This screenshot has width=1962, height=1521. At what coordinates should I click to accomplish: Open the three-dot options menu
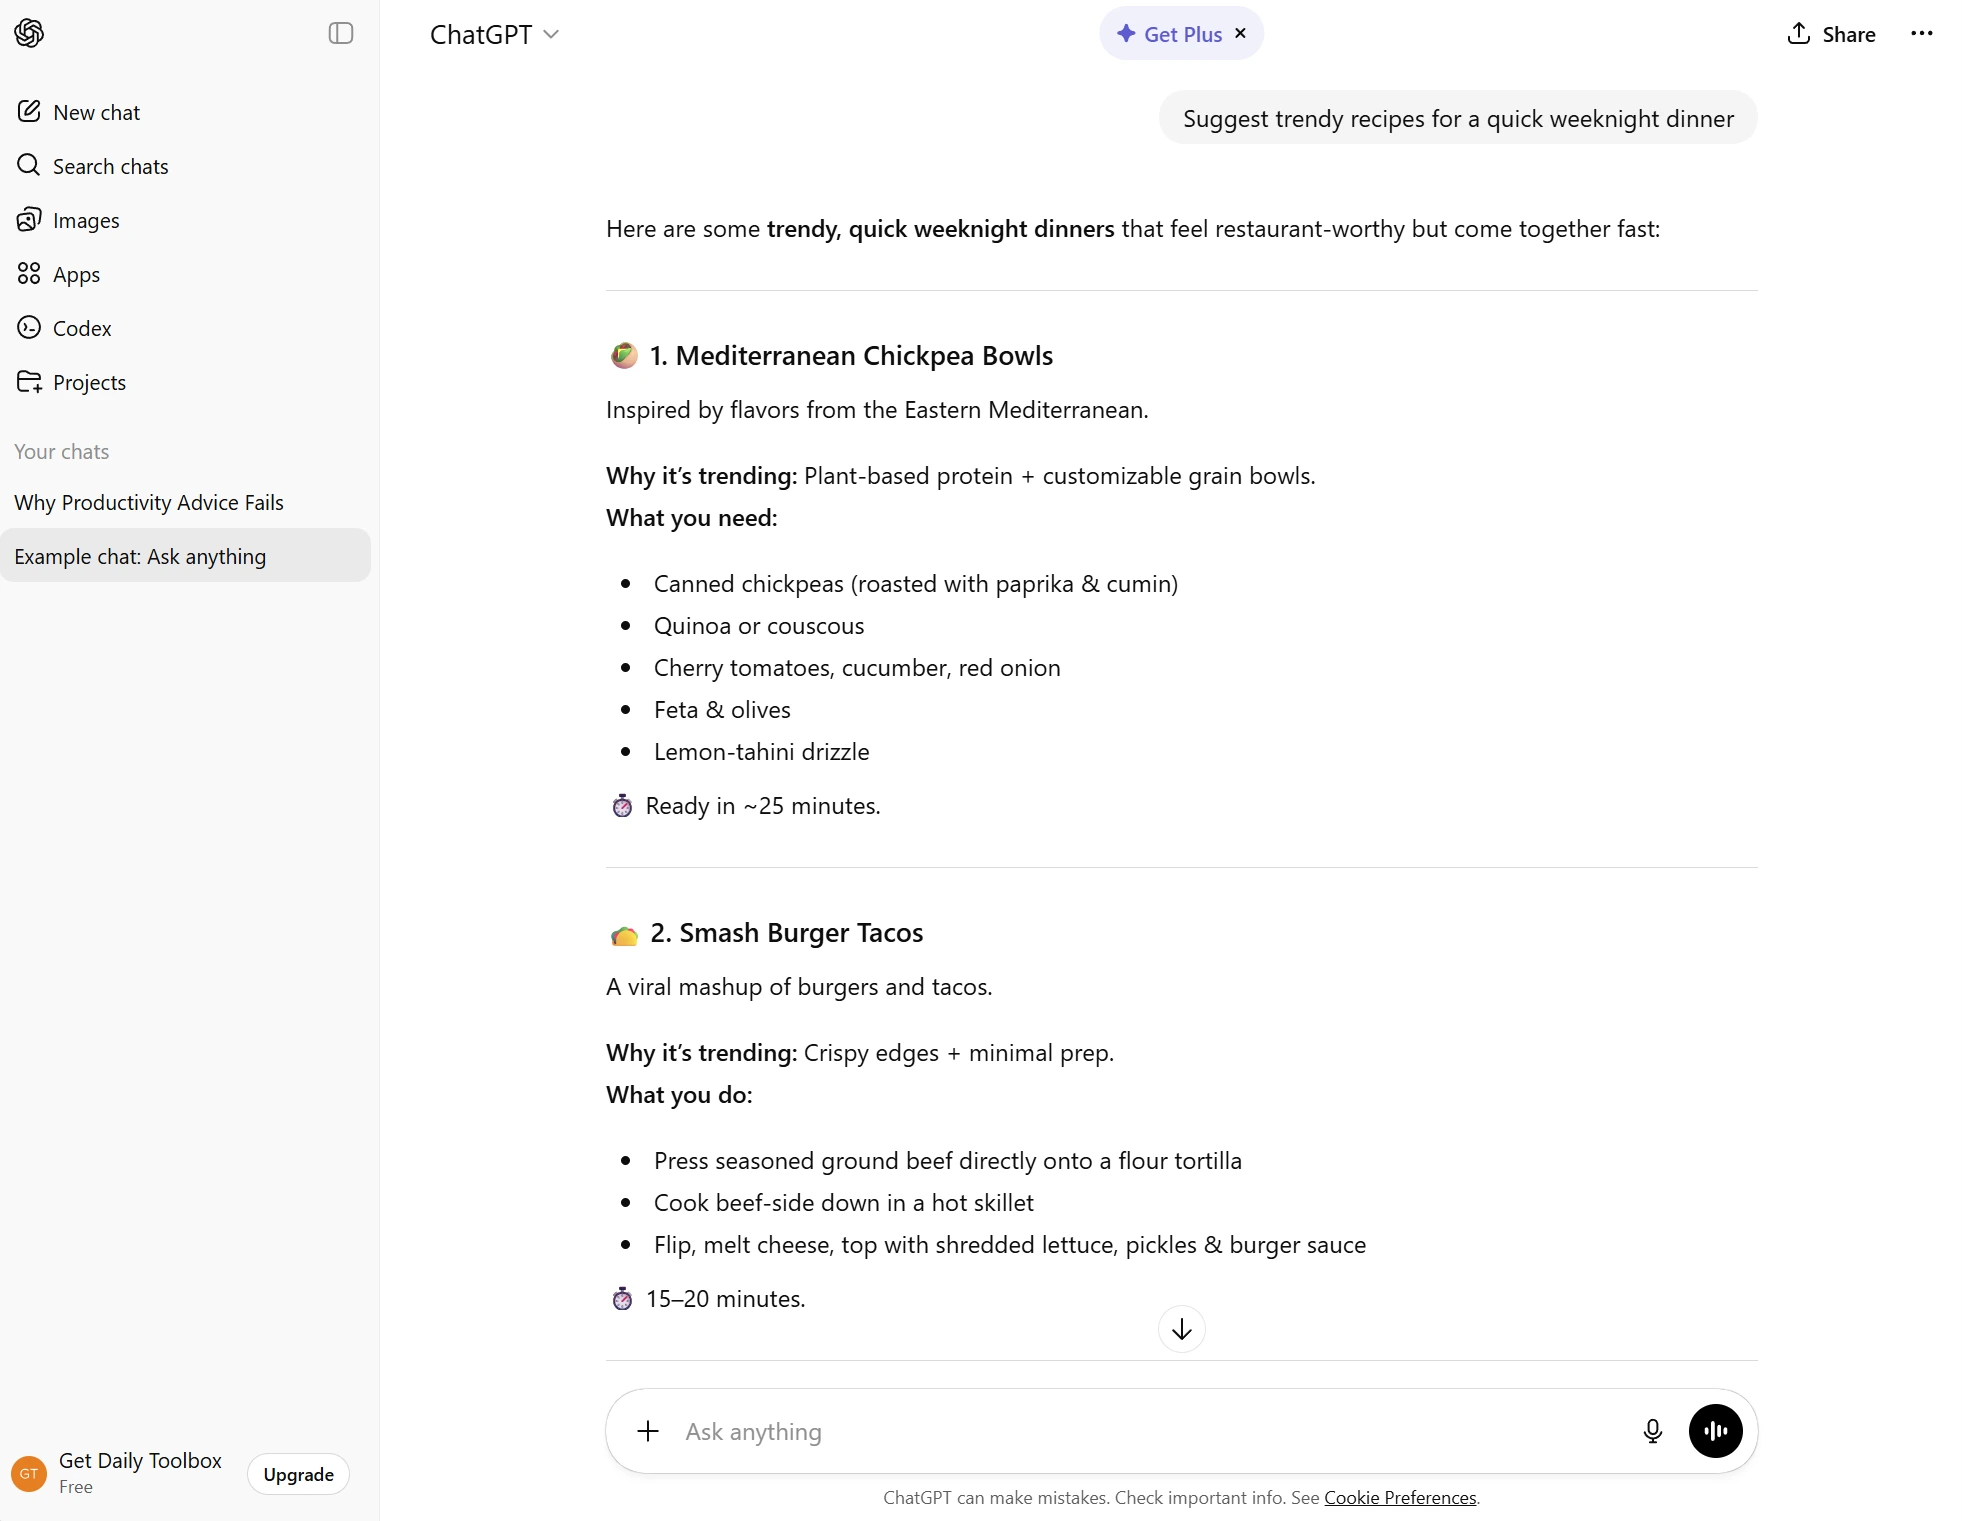coord(1921,34)
